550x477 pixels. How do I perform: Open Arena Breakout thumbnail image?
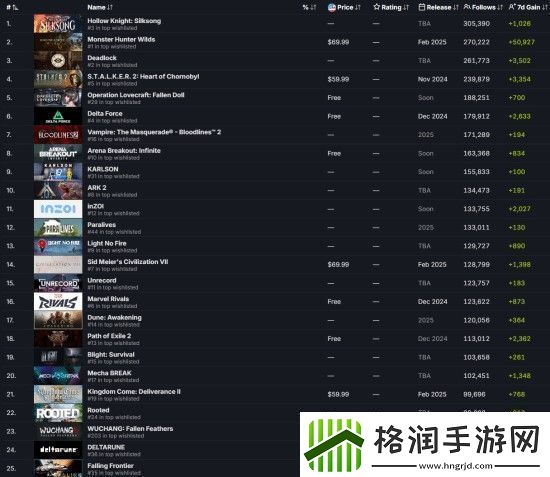tap(58, 153)
